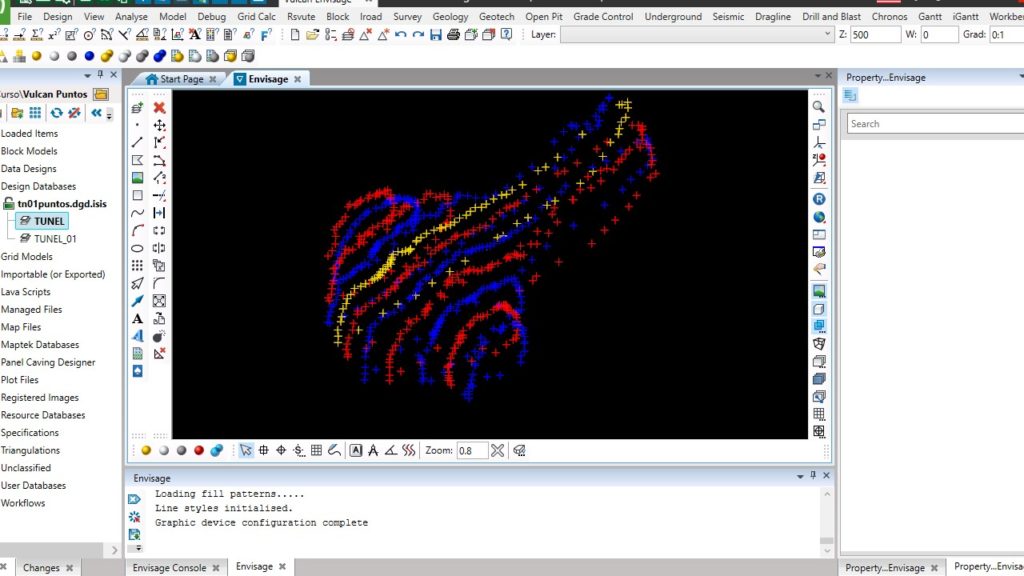Choose the move object tool

(159, 125)
